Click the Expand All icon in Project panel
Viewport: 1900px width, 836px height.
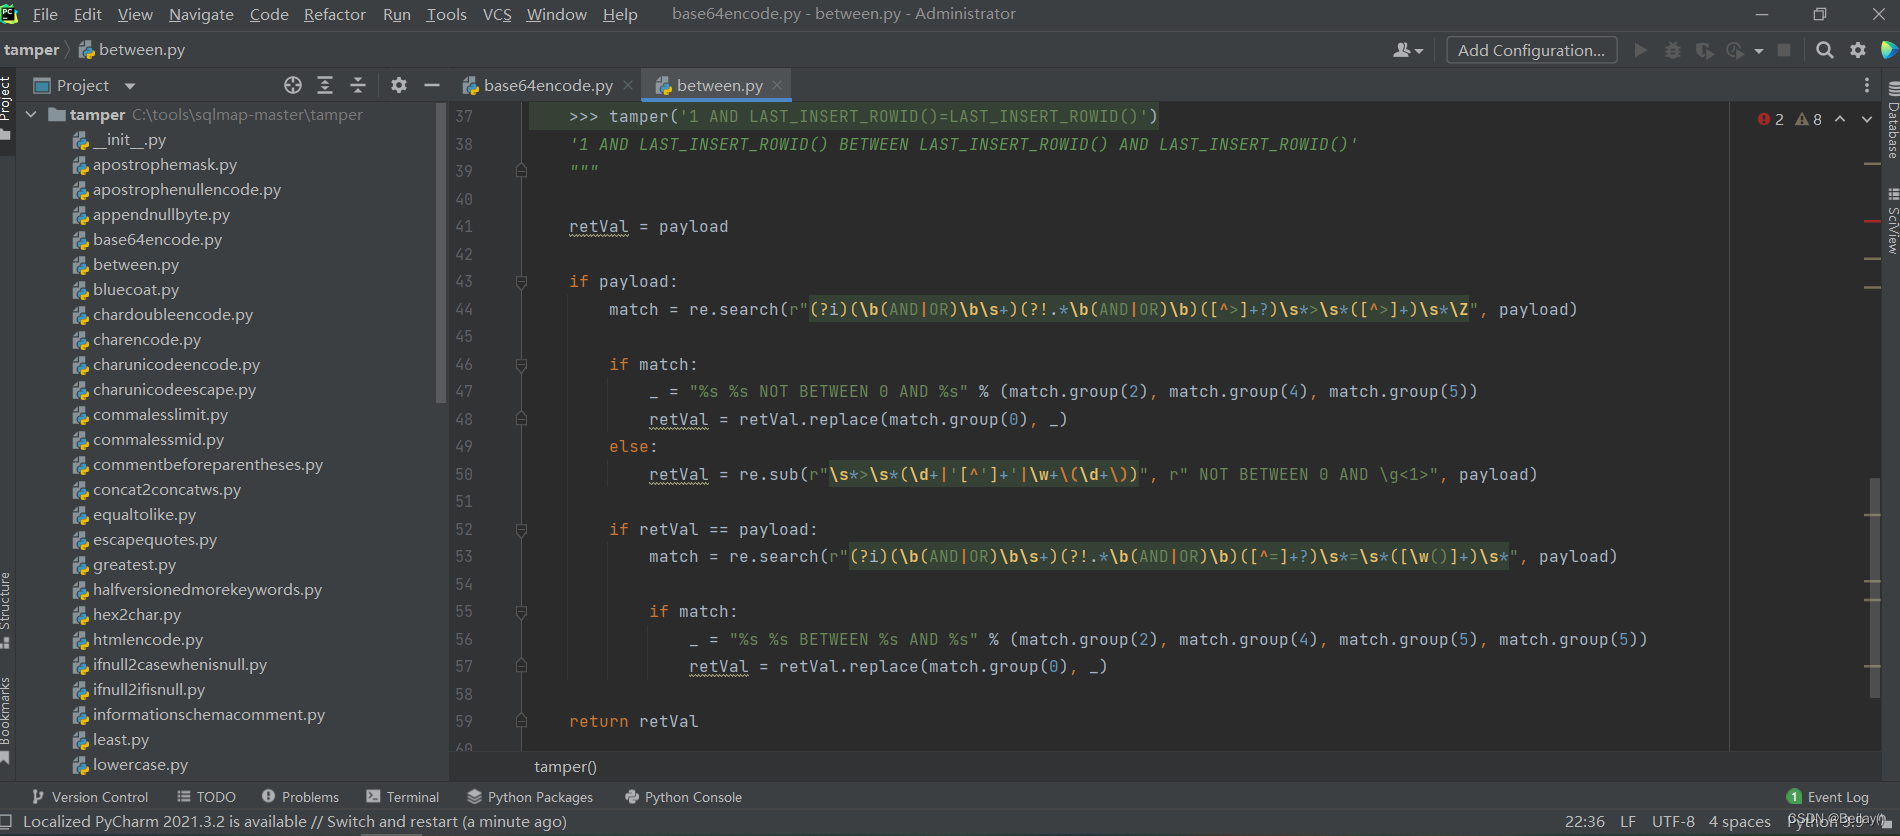(x=325, y=85)
